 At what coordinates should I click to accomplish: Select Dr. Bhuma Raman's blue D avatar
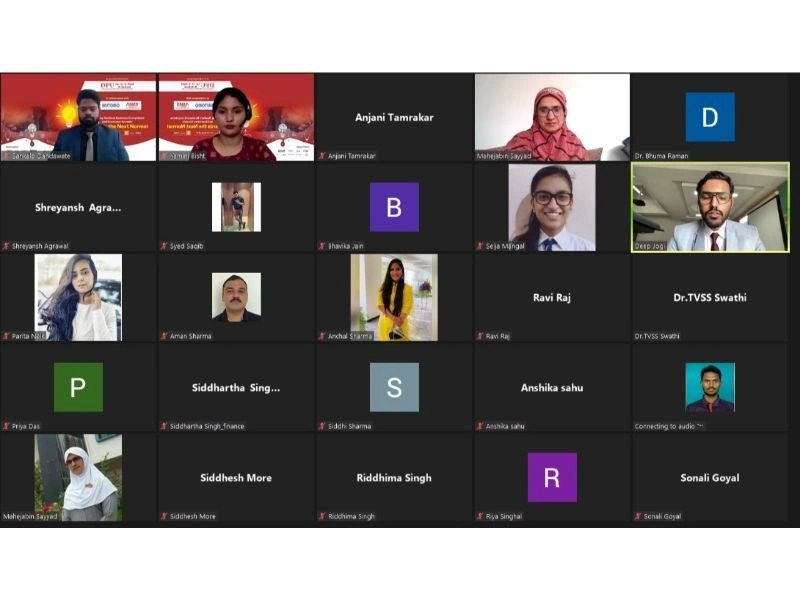pyautogui.click(x=710, y=117)
